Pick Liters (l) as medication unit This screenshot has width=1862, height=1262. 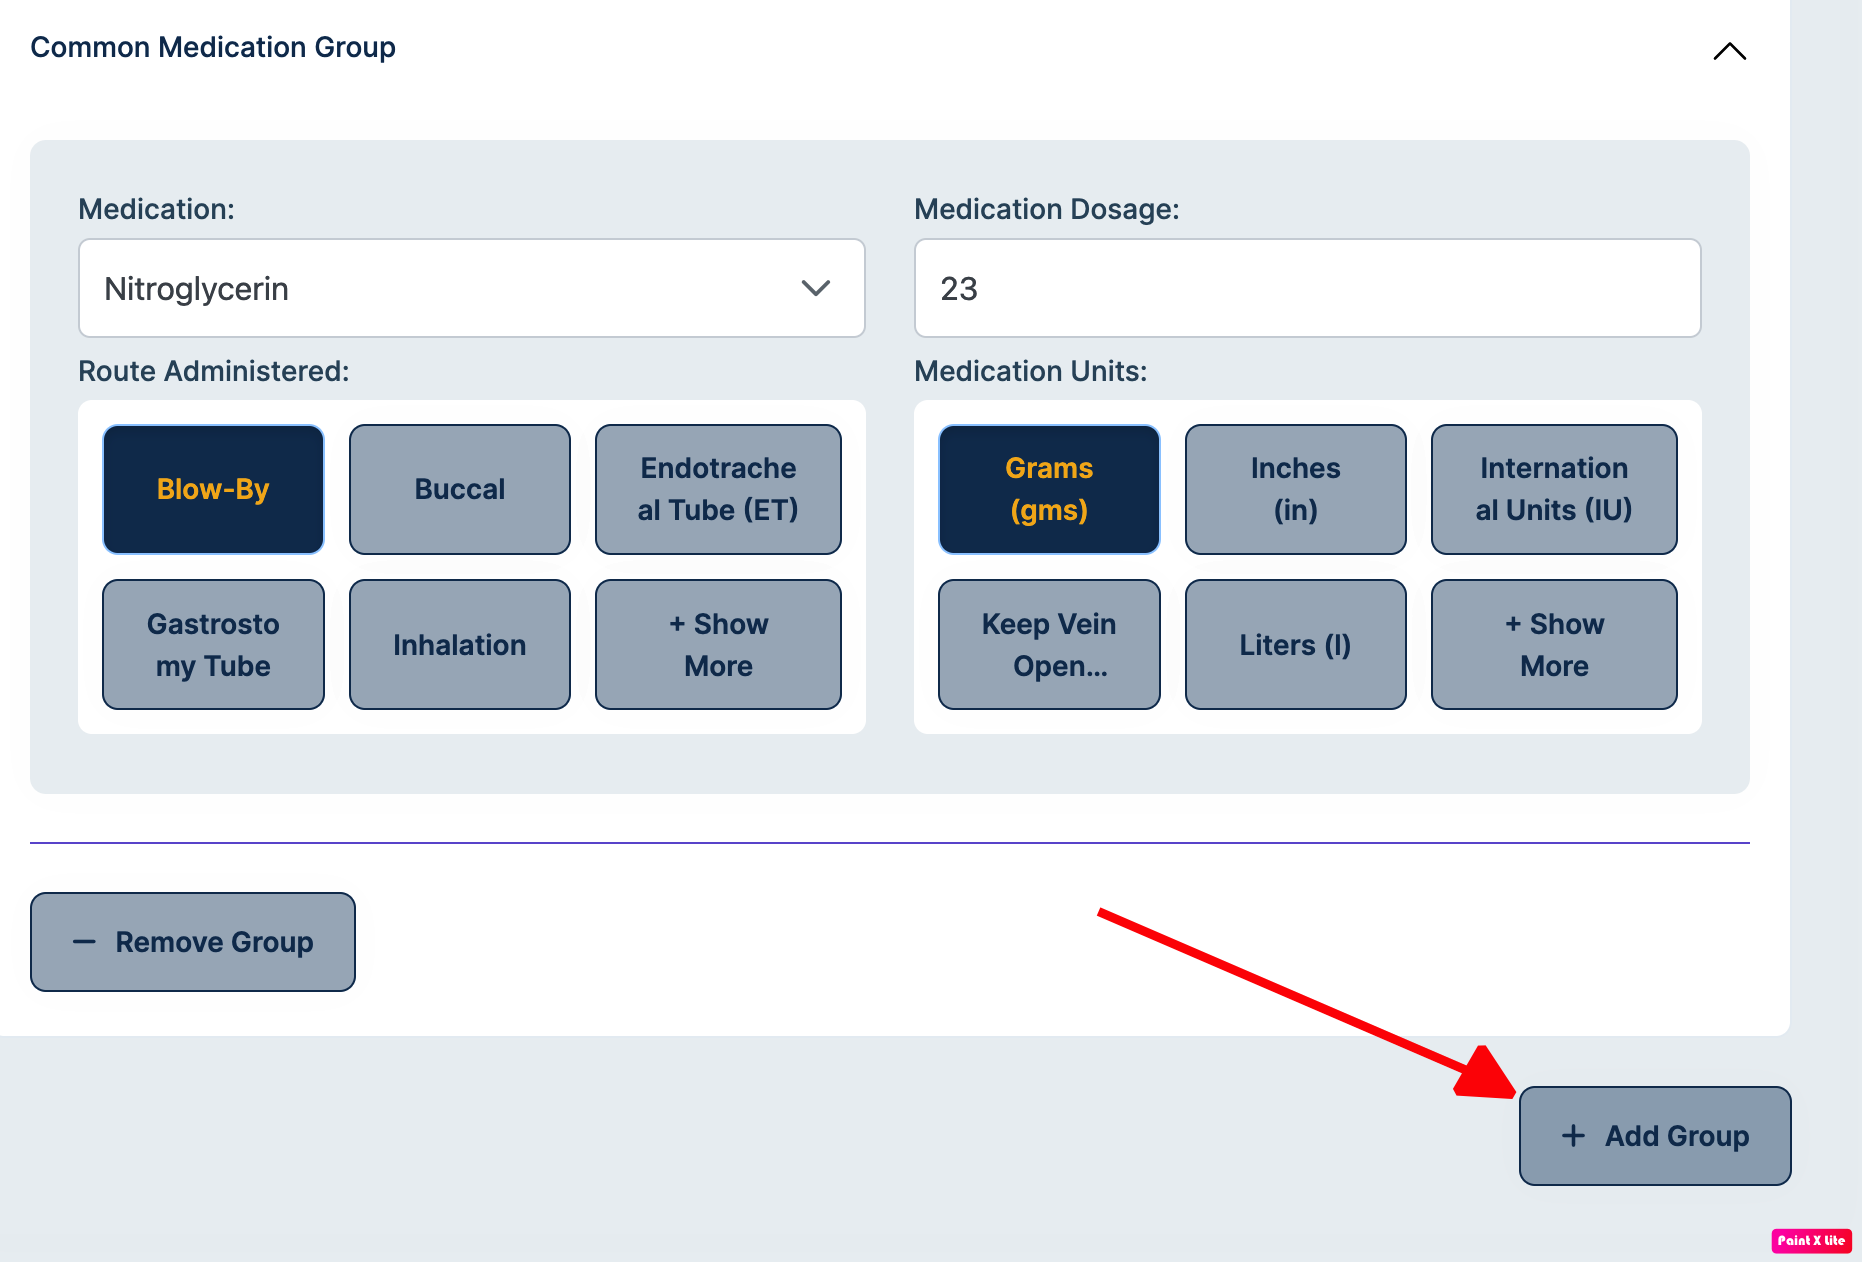pyautogui.click(x=1295, y=644)
